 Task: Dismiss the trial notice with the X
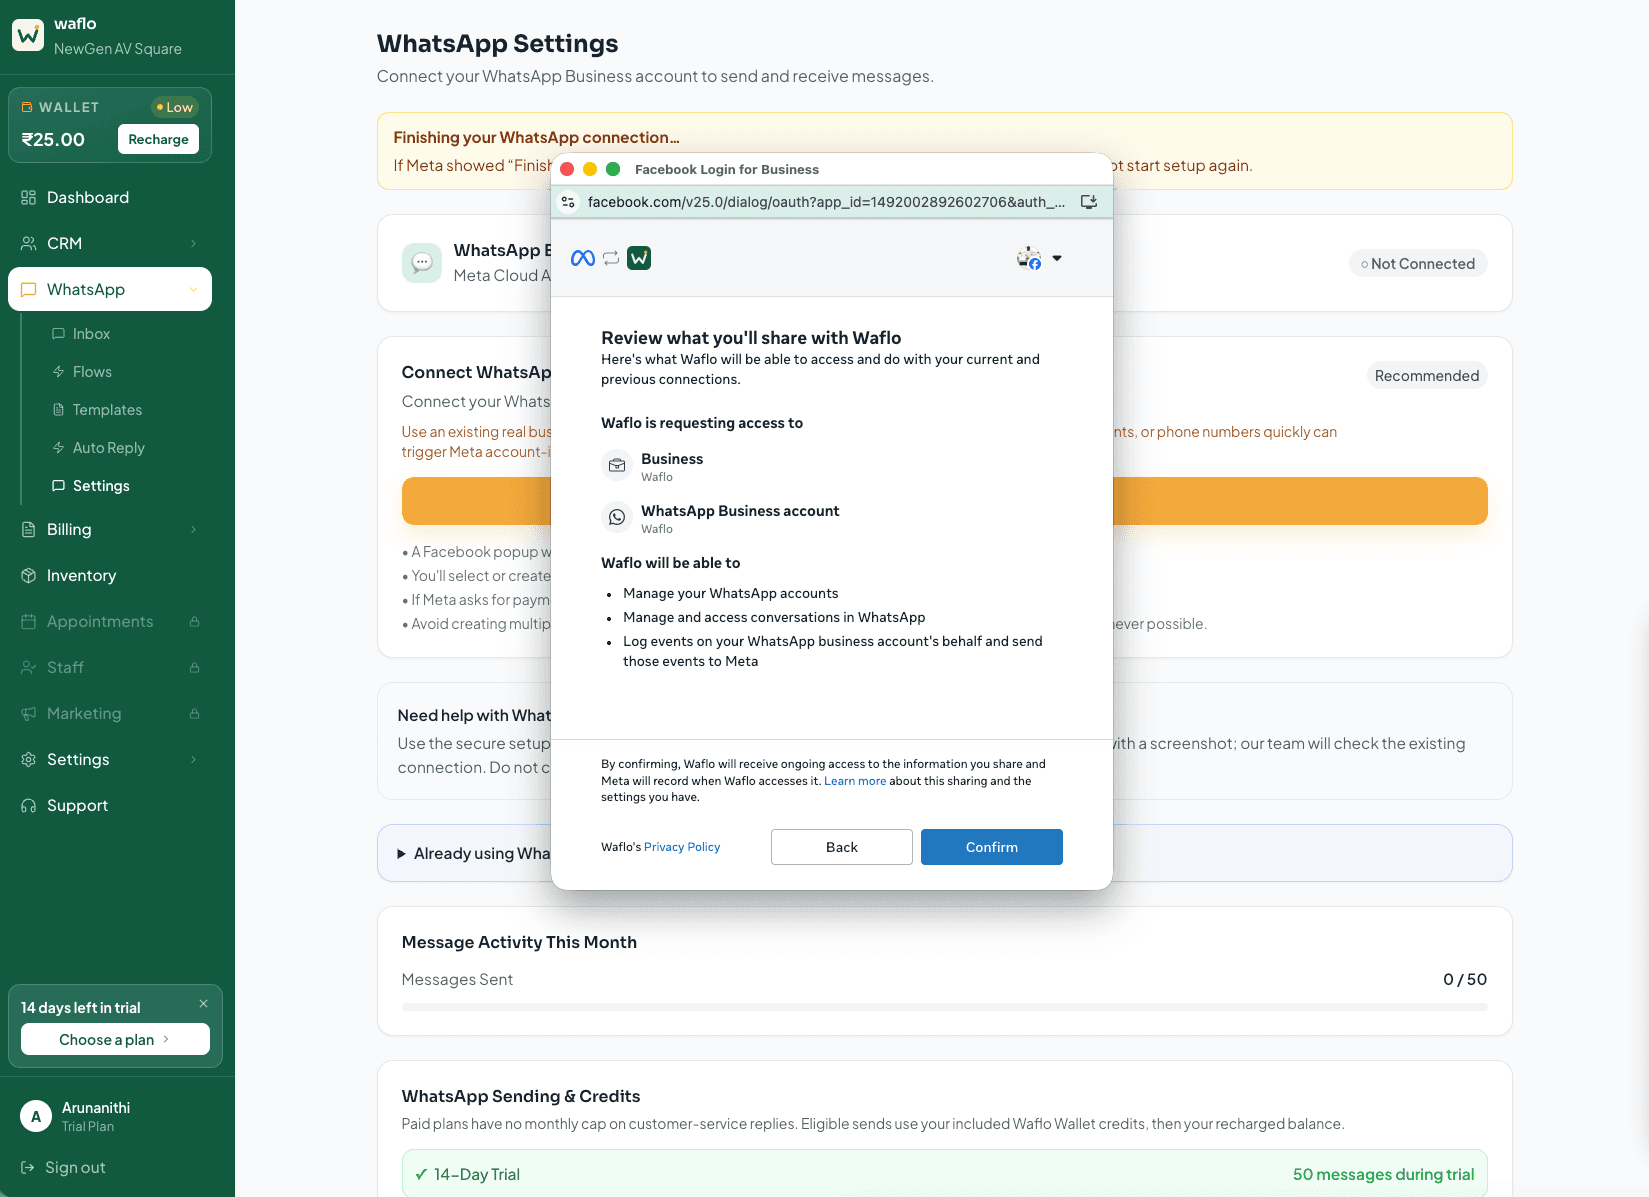tap(203, 1004)
